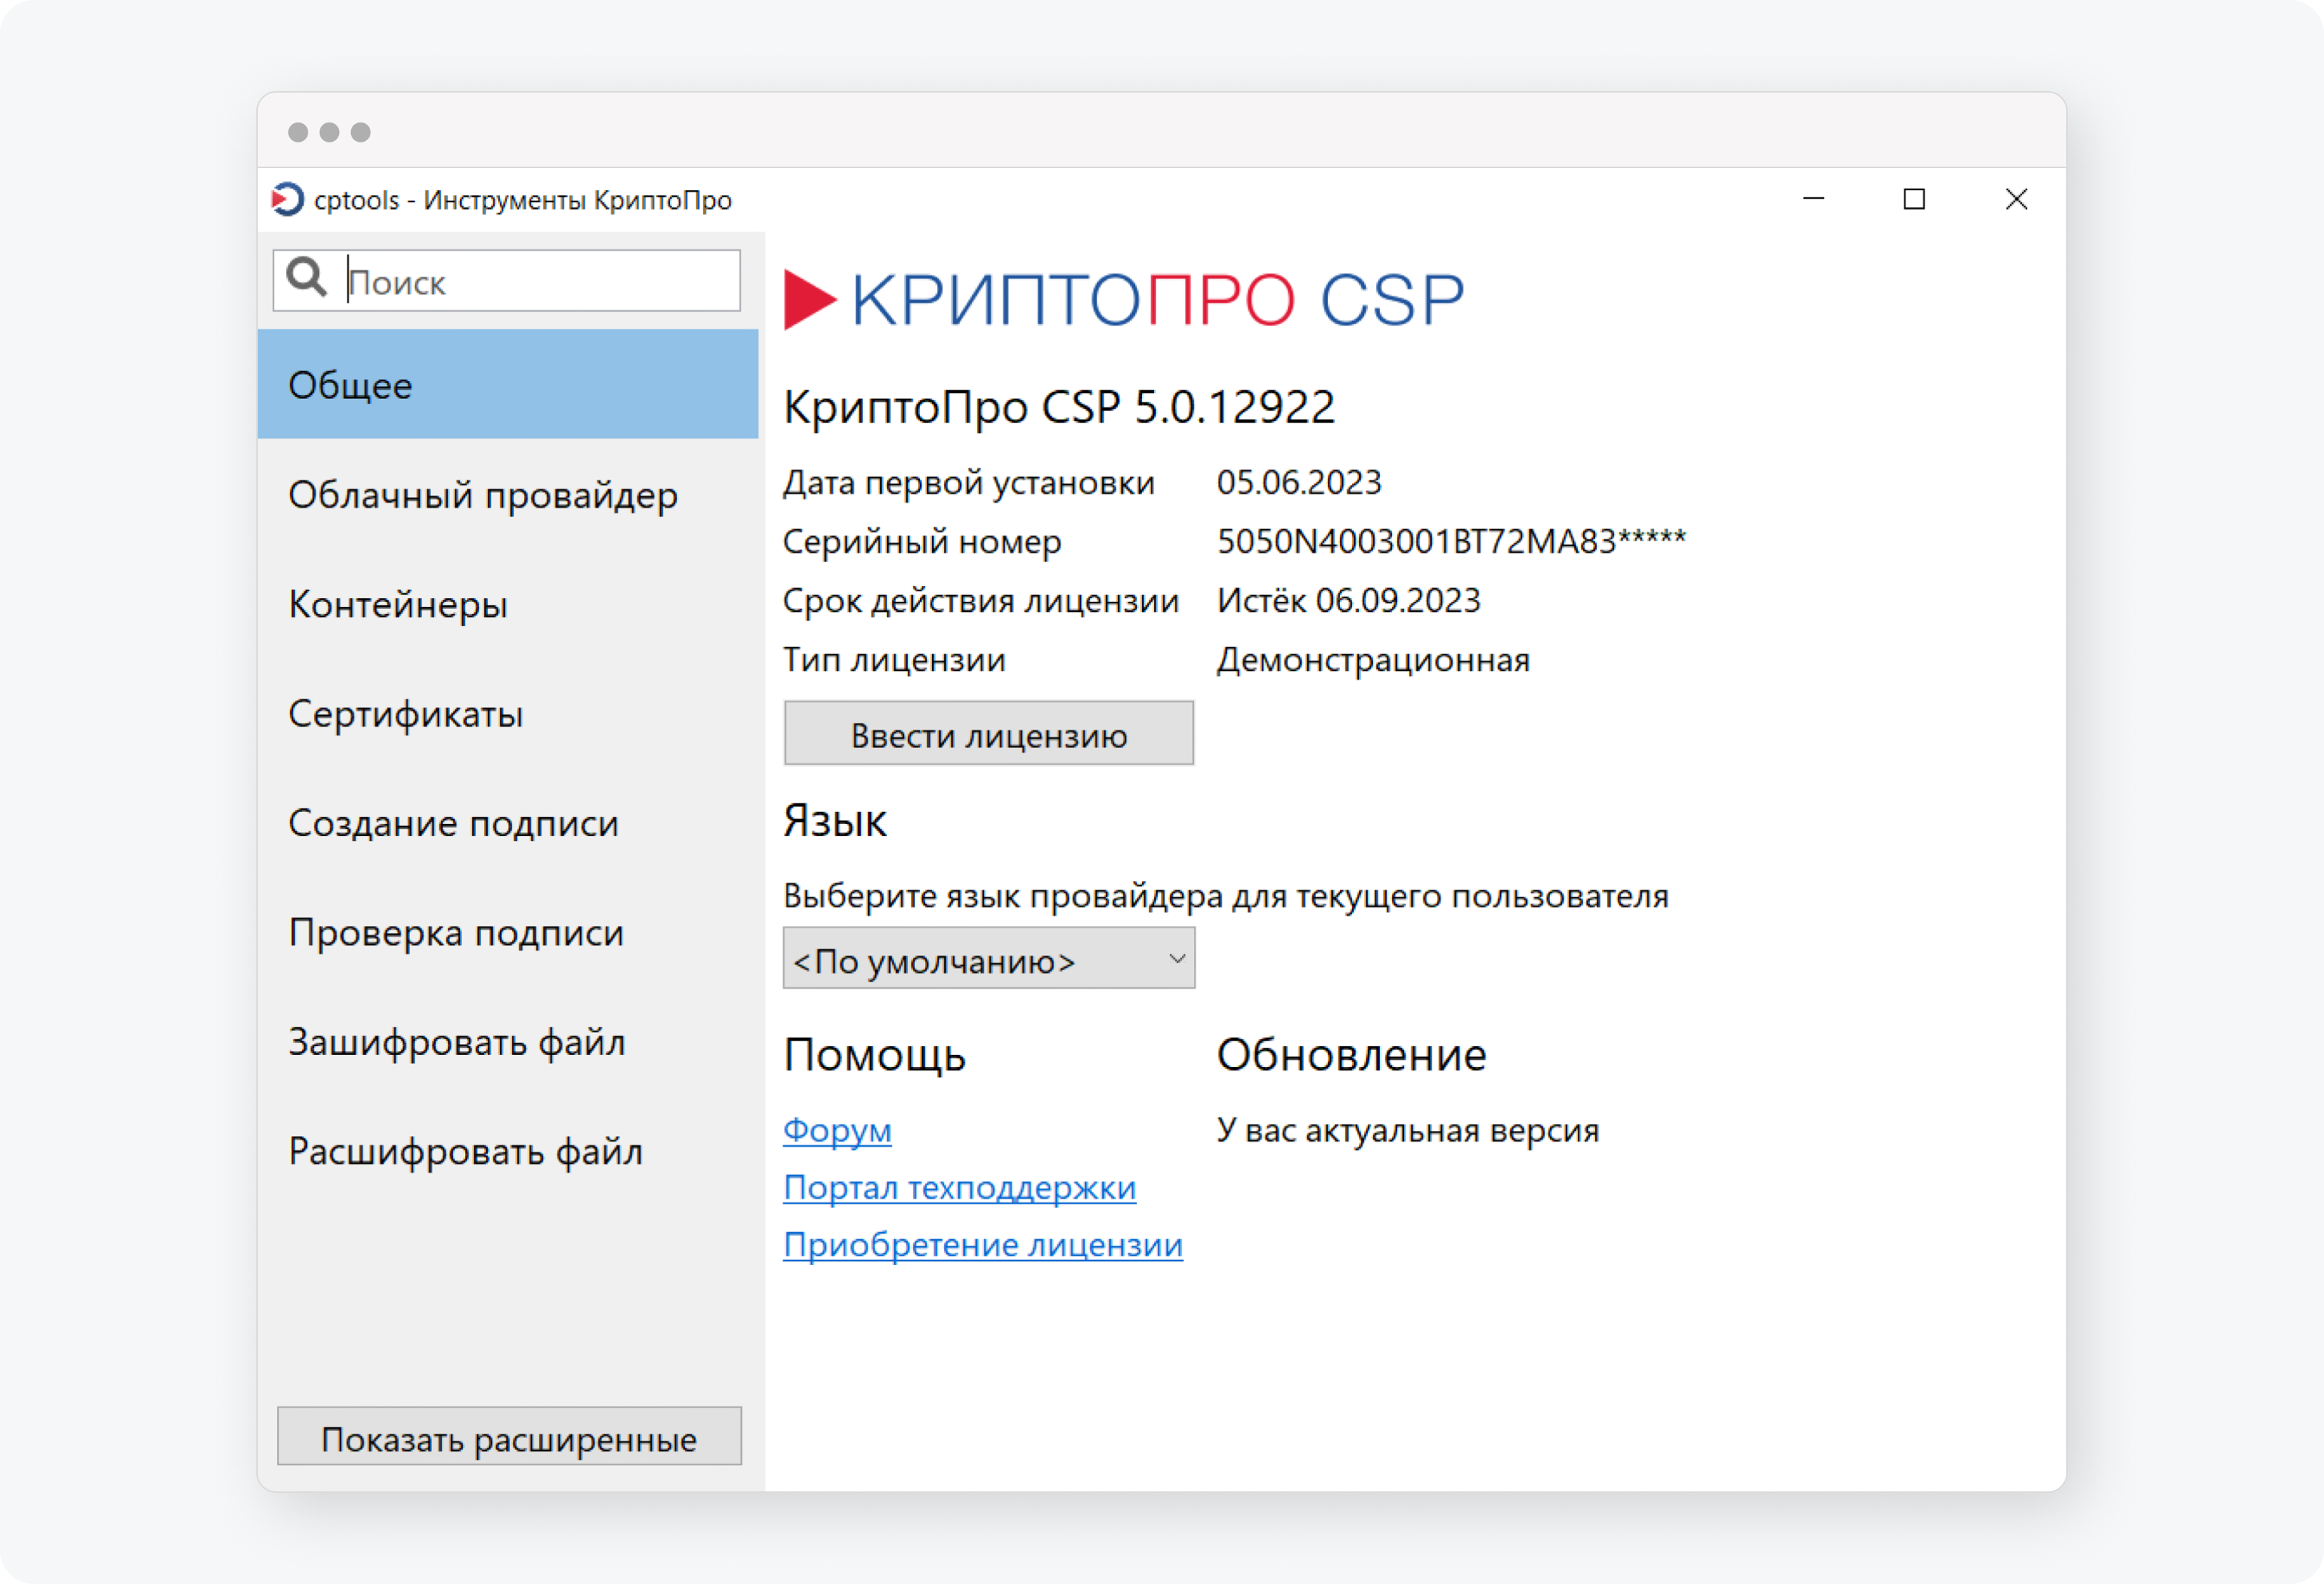The image size is (2324, 1584).
Task: Open the Облачный провайдер section
Action: [508, 494]
